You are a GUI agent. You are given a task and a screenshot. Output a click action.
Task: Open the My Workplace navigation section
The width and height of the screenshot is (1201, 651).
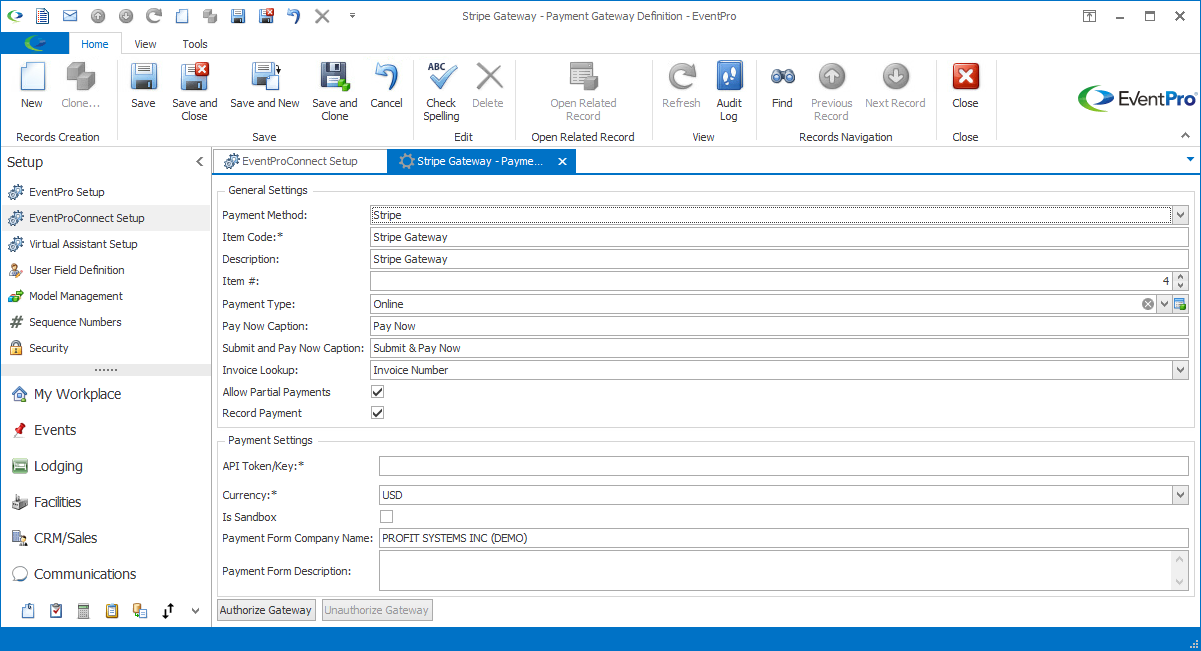pos(106,394)
